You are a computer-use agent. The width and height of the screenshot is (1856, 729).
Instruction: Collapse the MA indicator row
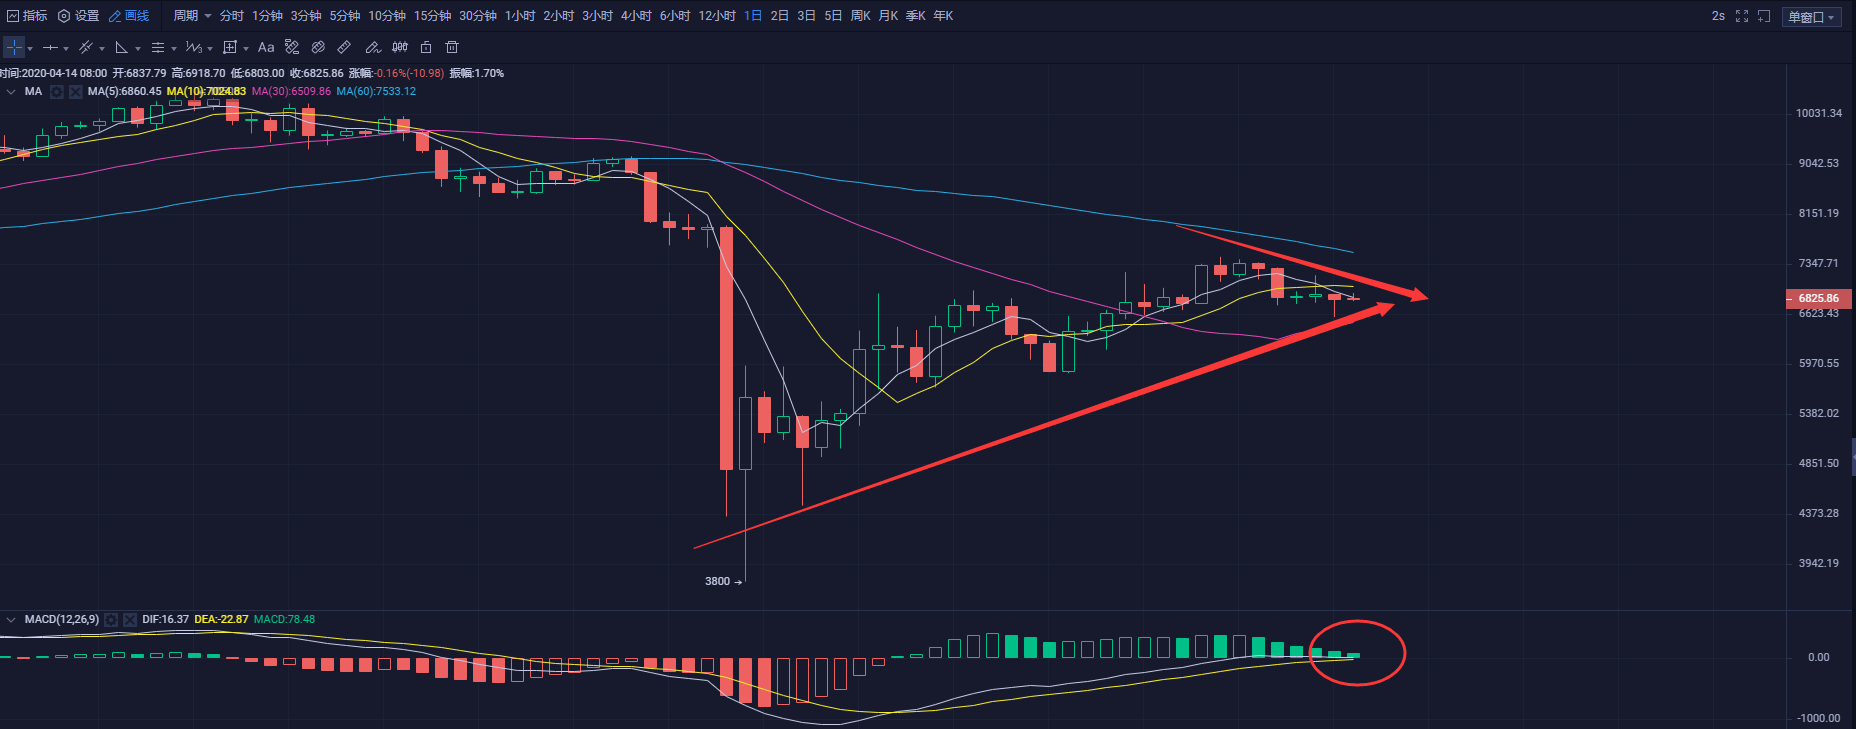pyautogui.click(x=11, y=92)
